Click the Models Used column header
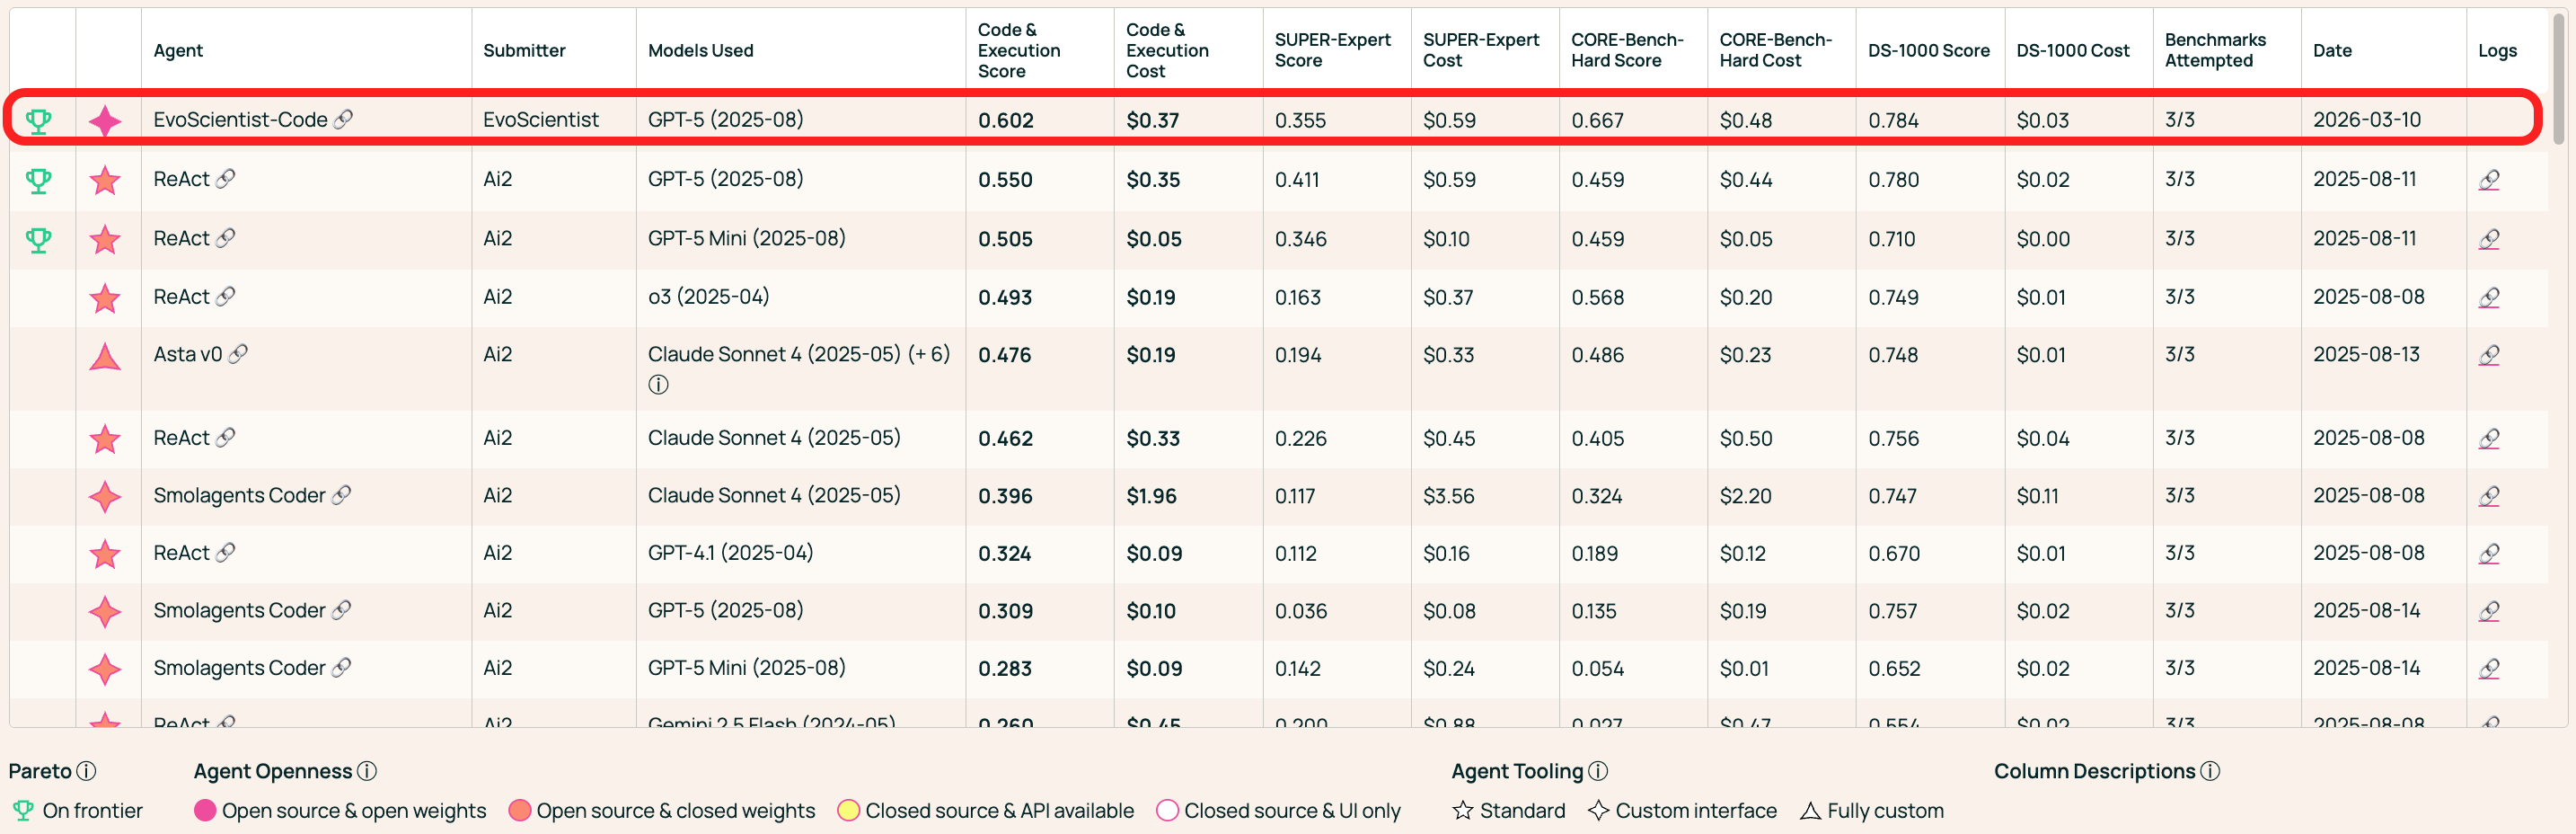 [x=700, y=50]
